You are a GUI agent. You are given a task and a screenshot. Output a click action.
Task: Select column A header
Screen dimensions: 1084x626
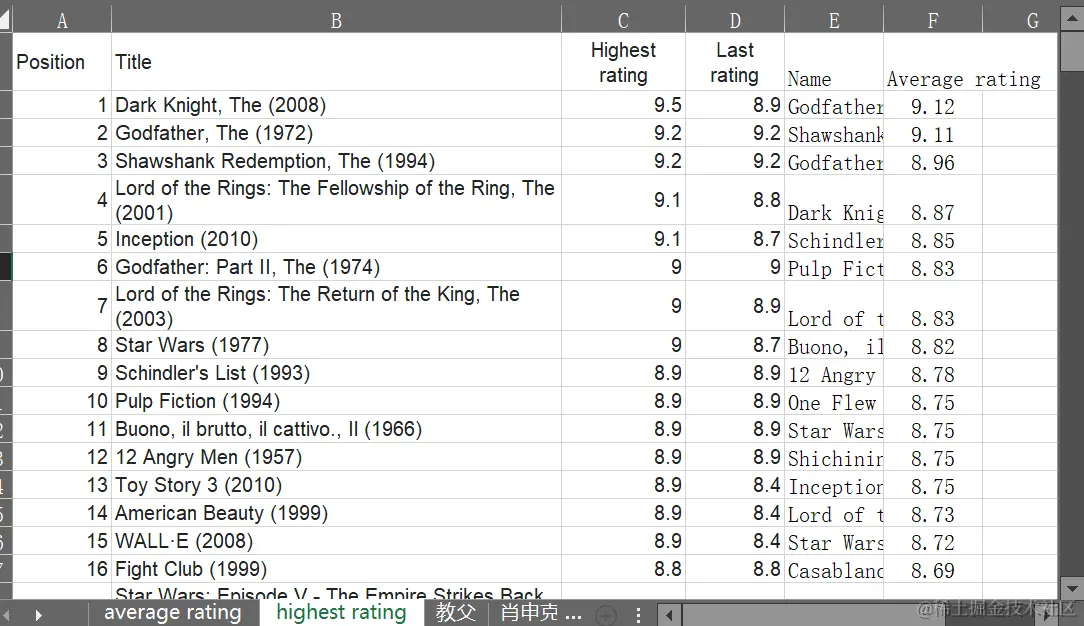(62, 21)
